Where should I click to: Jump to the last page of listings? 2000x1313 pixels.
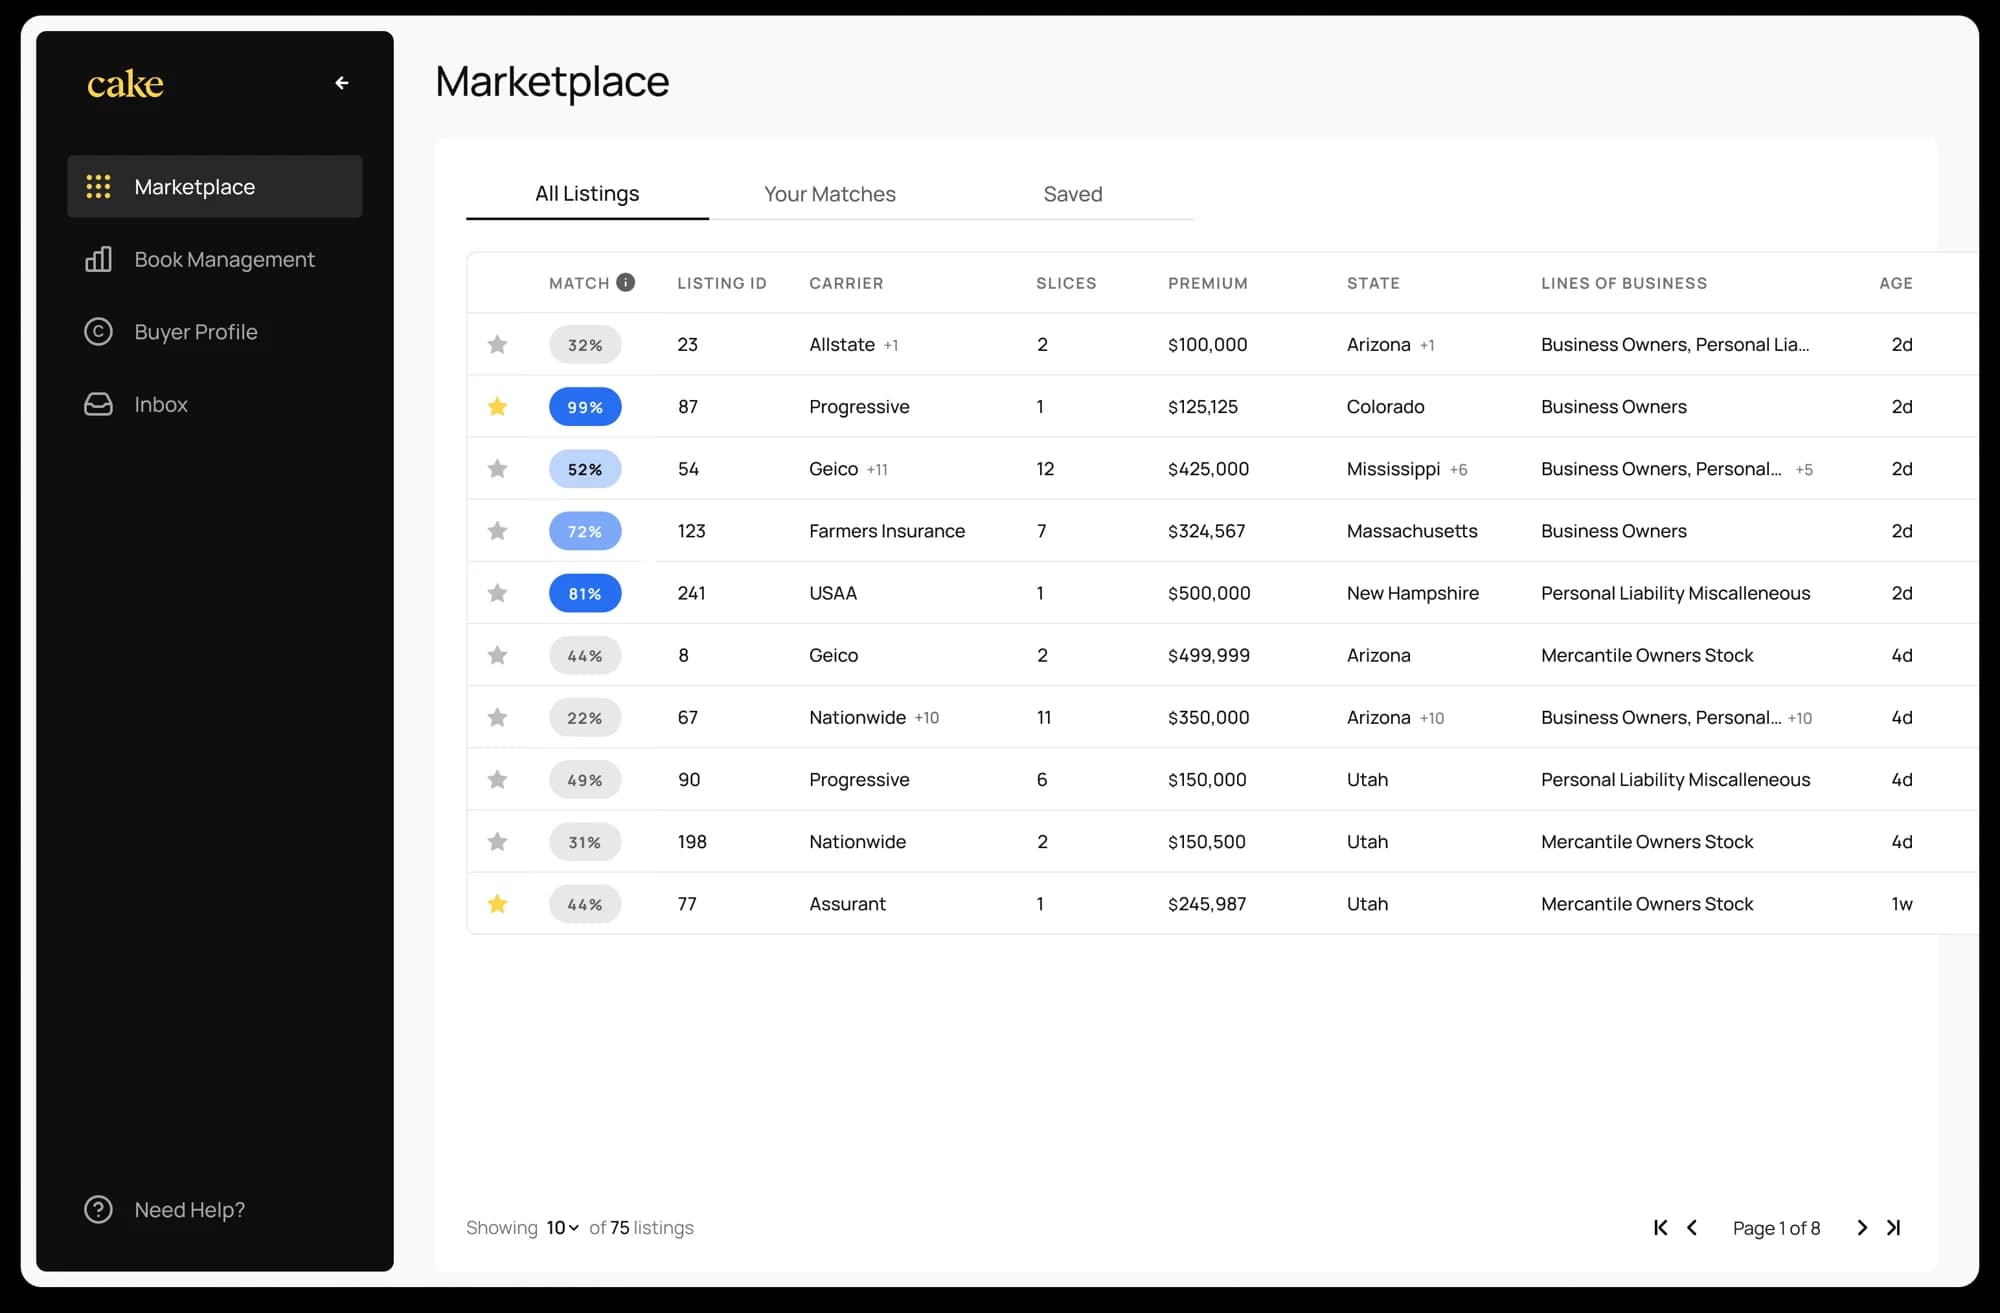click(1893, 1228)
